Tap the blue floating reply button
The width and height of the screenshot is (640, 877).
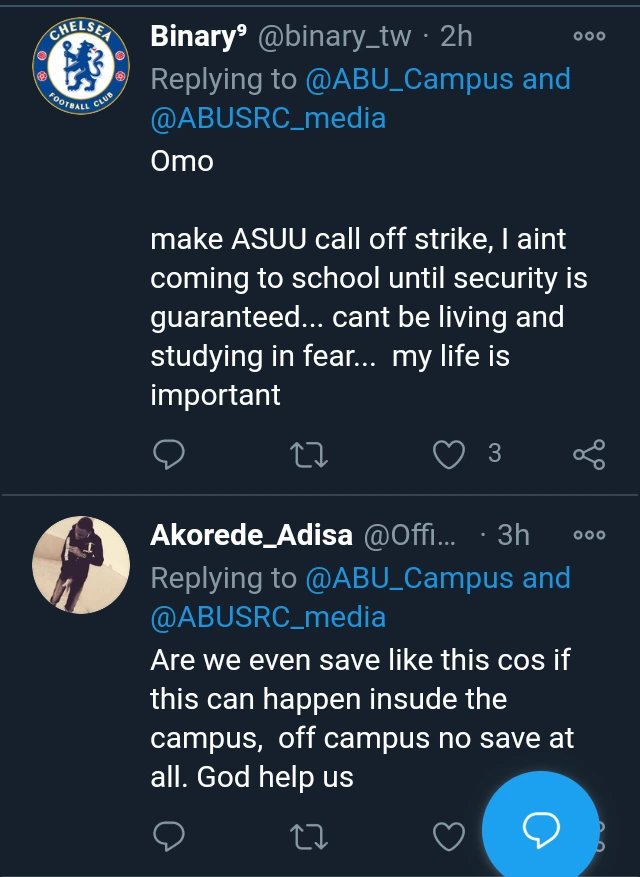point(540,828)
